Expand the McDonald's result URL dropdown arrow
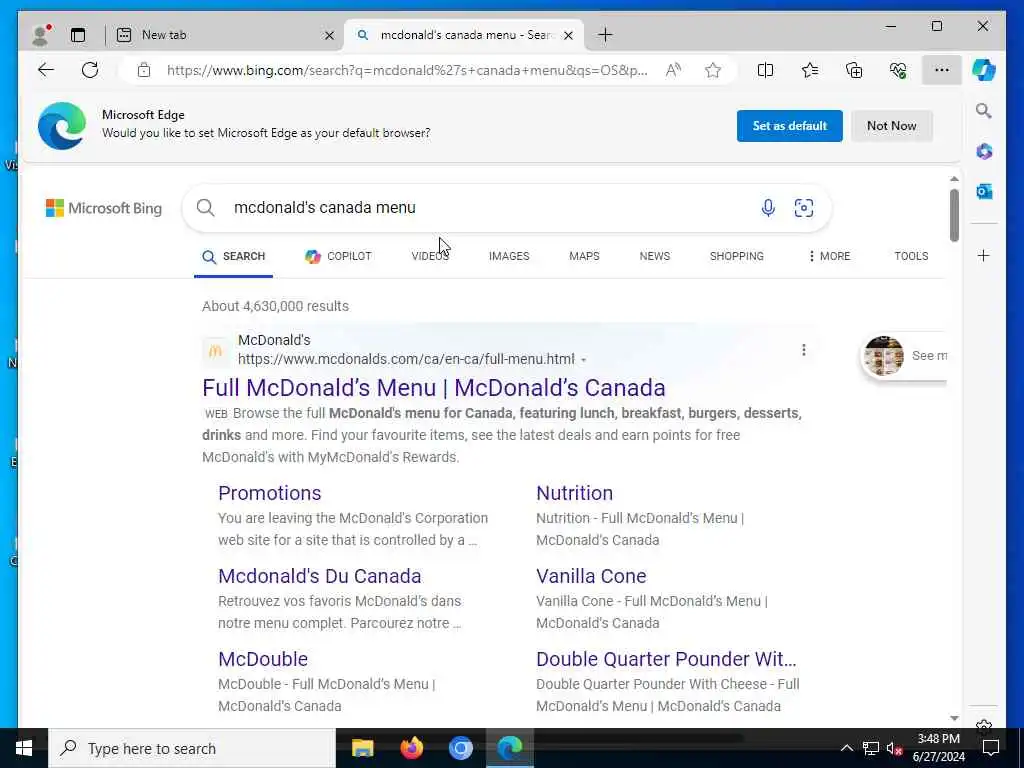 [x=583, y=360]
